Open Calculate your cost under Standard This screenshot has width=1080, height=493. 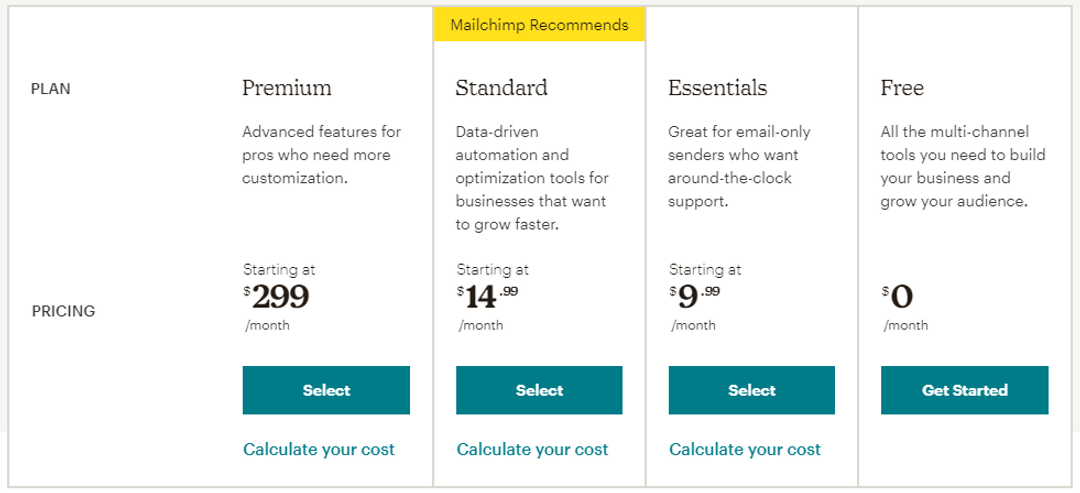tap(532, 450)
